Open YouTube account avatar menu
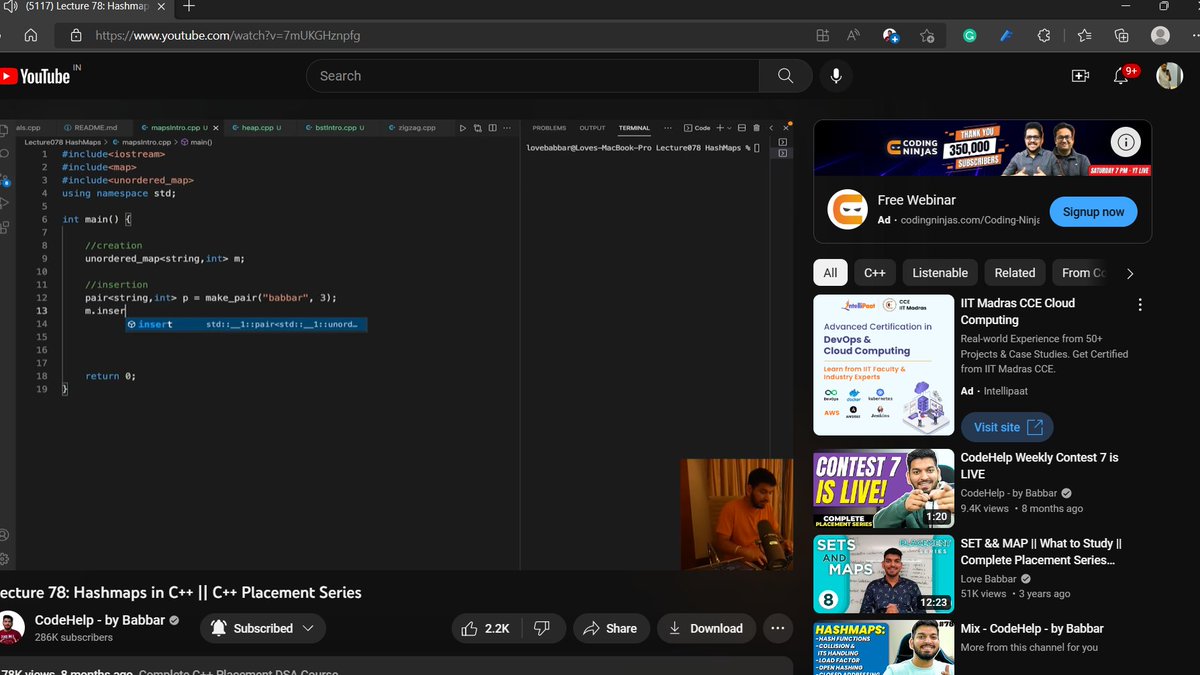1200x675 pixels. (1169, 76)
